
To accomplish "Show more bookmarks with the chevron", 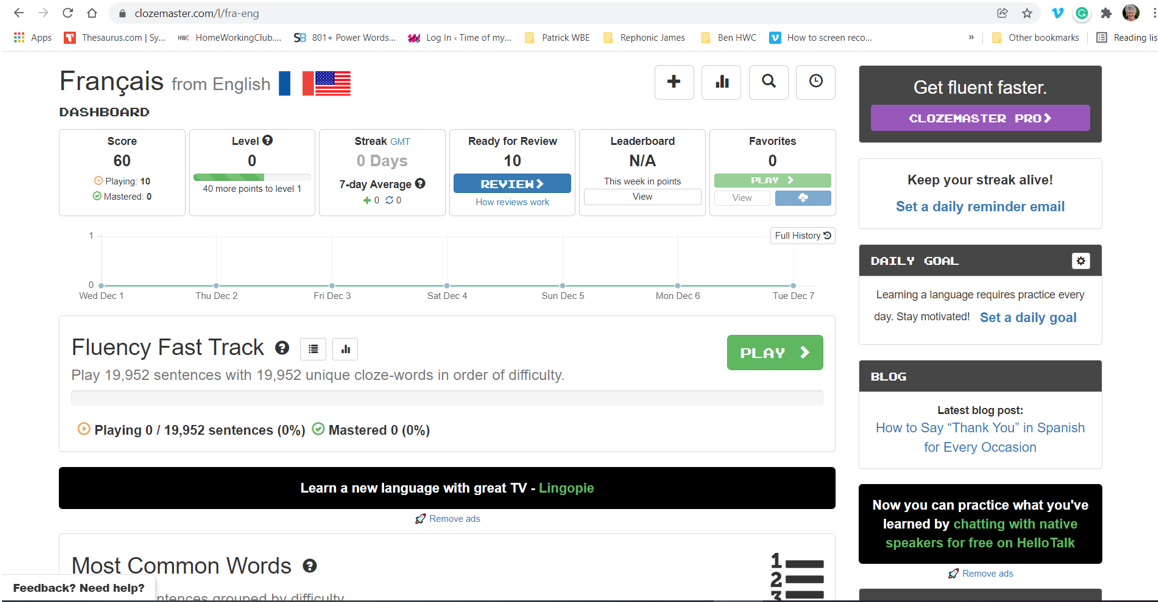I will tap(971, 38).
